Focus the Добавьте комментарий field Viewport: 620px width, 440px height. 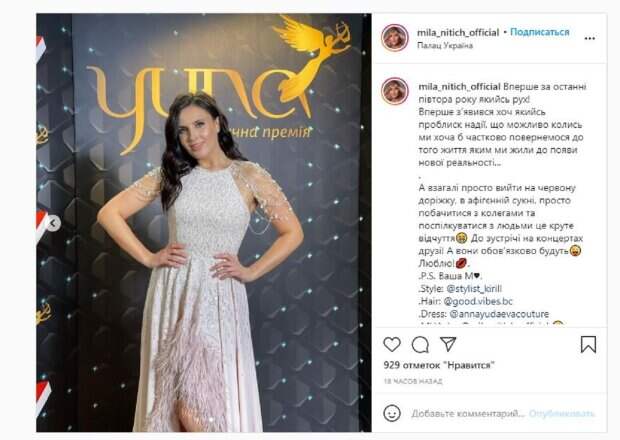(467, 414)
